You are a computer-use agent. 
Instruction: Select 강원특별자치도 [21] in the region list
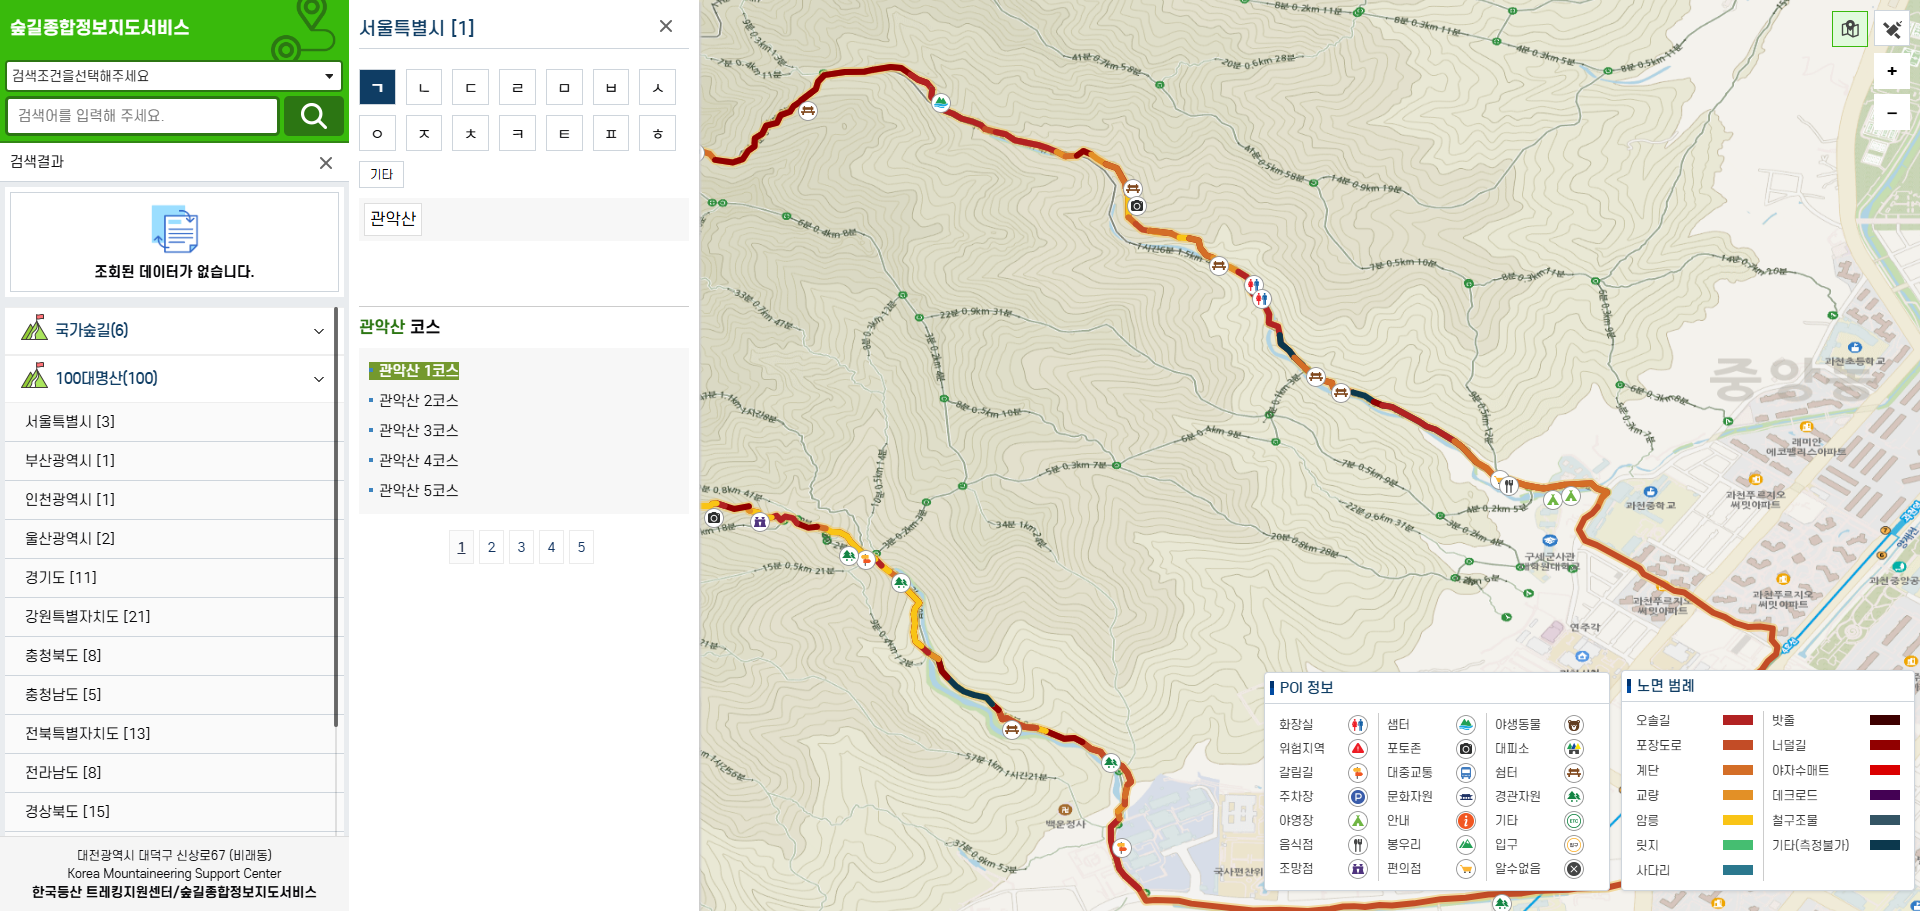[x=88, y=616]
